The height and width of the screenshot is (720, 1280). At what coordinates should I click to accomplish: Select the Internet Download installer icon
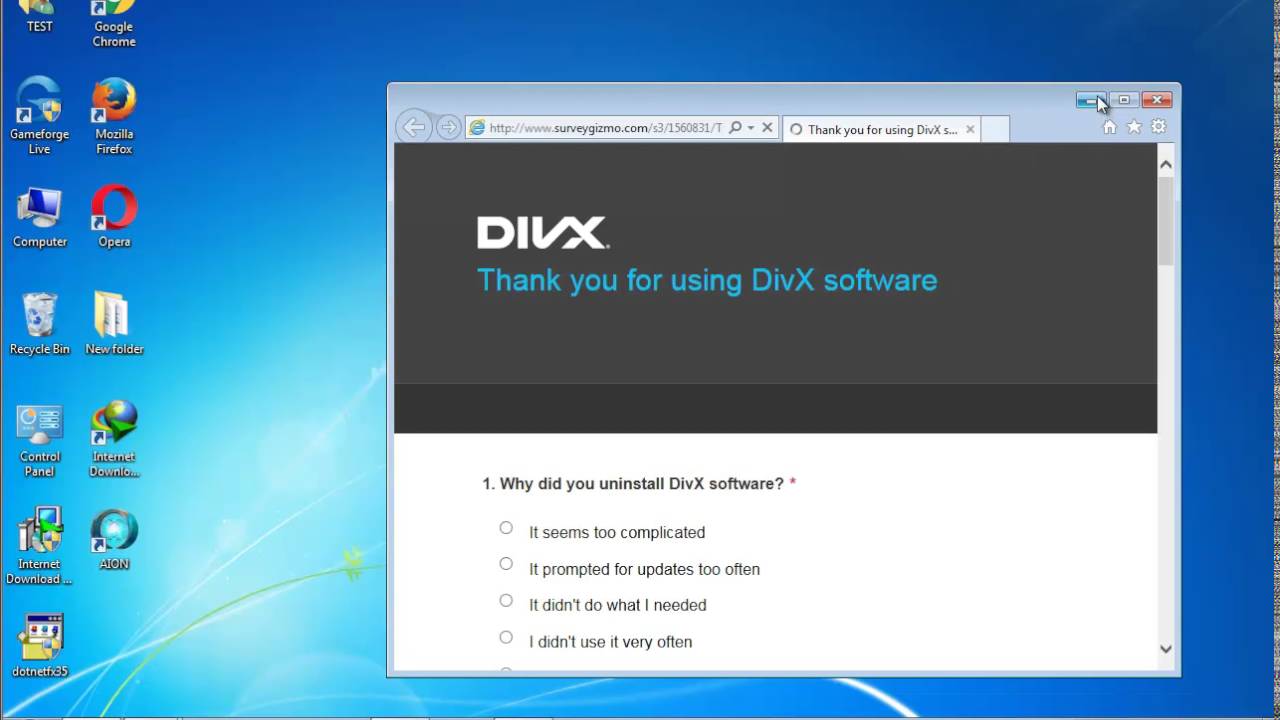pyautogui.click(x=40, y=546)
